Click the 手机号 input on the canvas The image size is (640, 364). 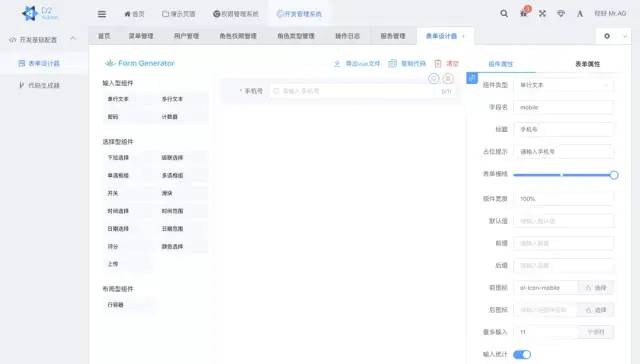tap(362, 91)
